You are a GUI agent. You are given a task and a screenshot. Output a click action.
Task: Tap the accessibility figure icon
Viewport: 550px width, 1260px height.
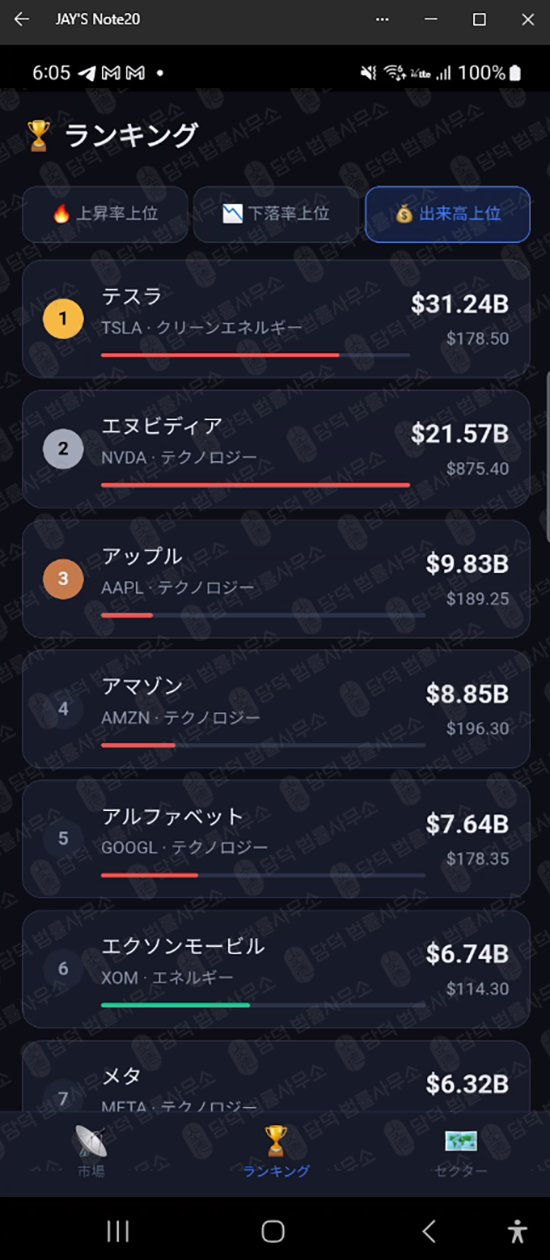point(517,1230)
